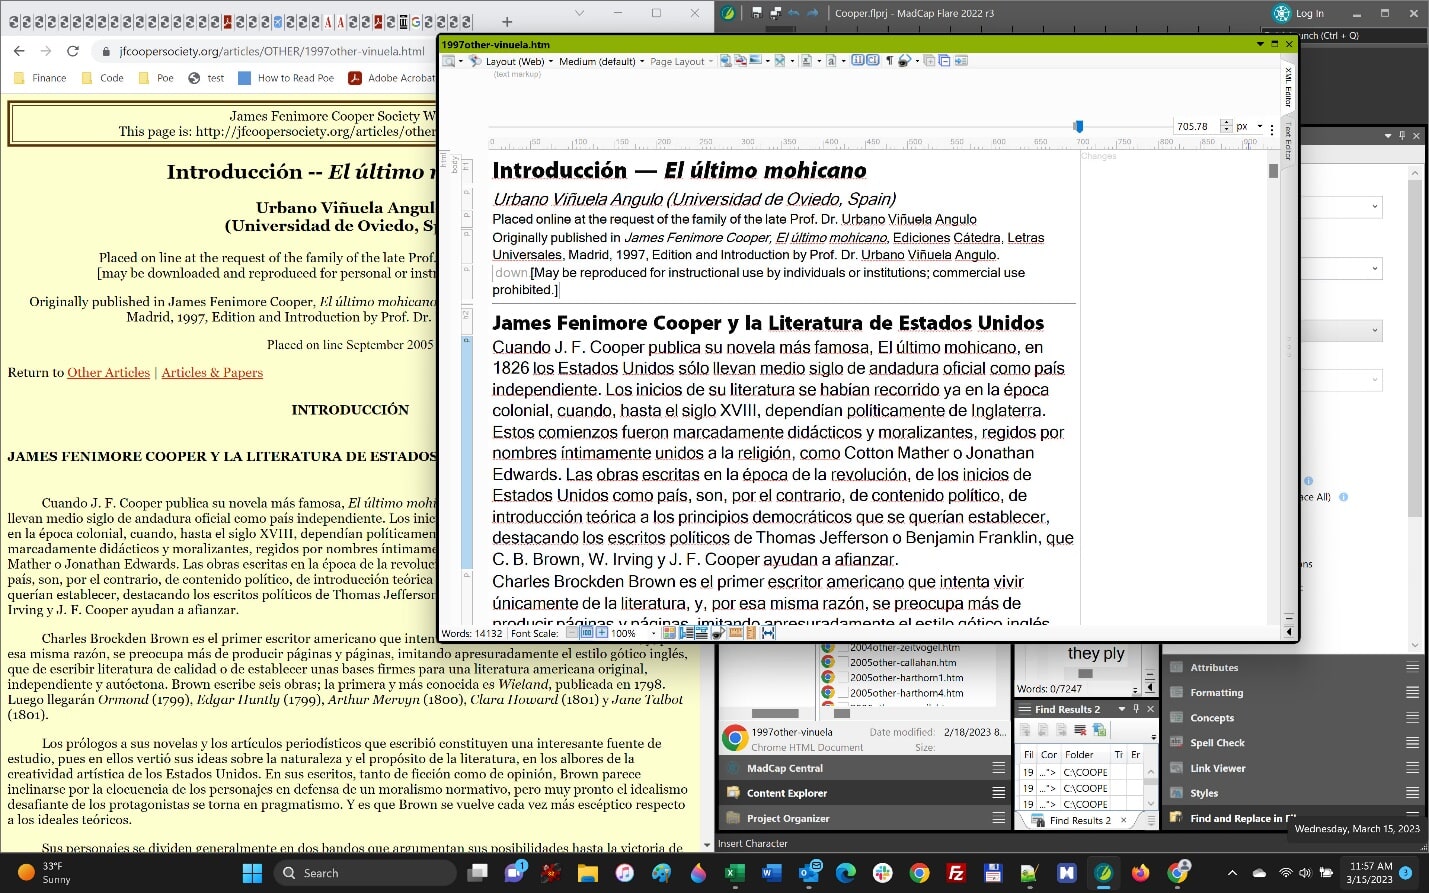Open MadCap Central accordion pane
This screenshot has height=893, width=1429.
click(x=785, y=768)
